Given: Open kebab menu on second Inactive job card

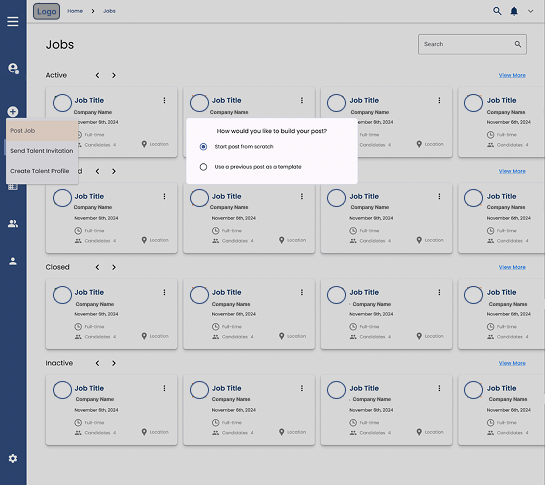Looking at the screenshot, I should pos(302,388).
